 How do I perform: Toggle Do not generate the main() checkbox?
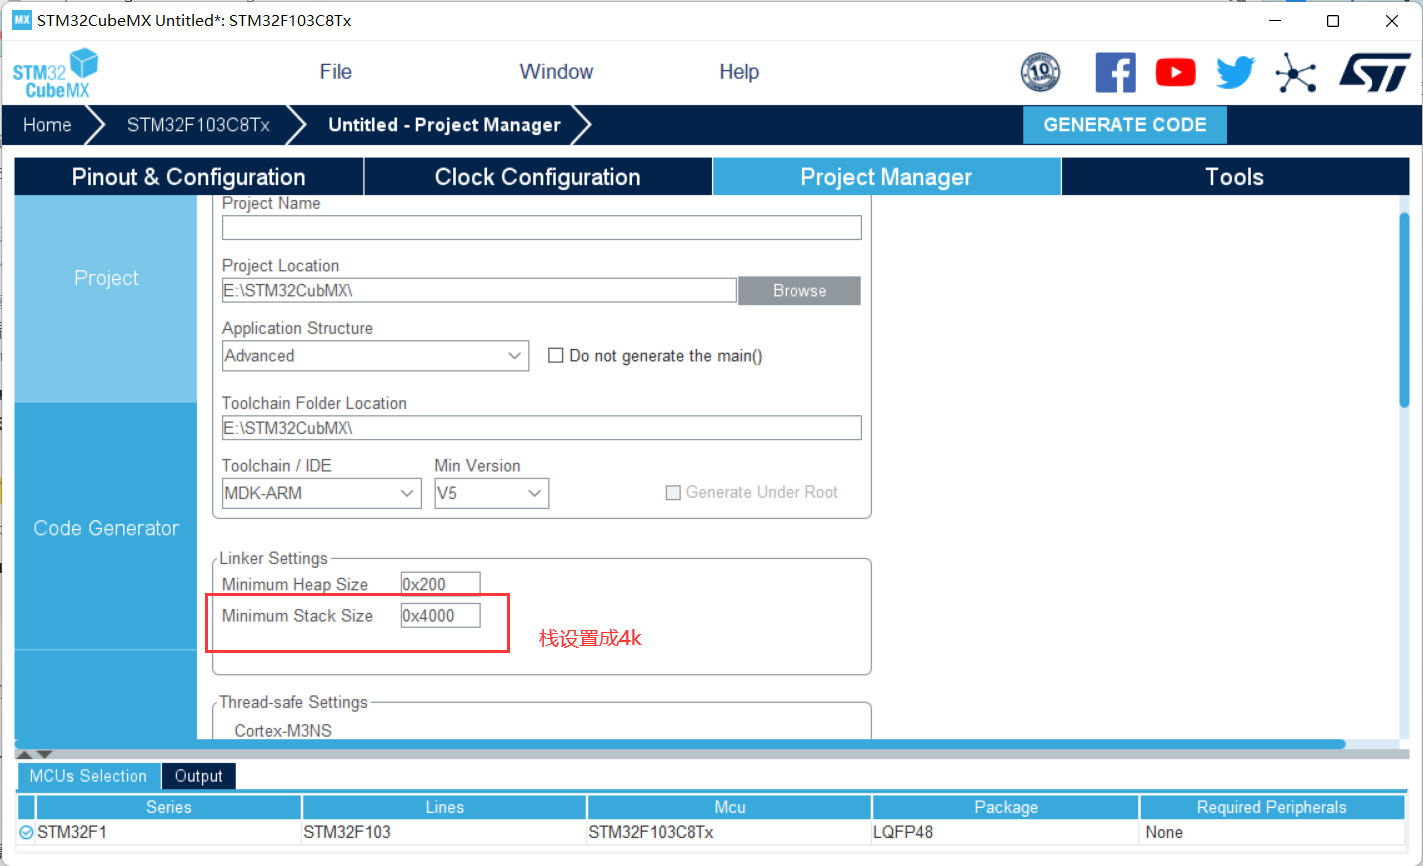(556, 356)
